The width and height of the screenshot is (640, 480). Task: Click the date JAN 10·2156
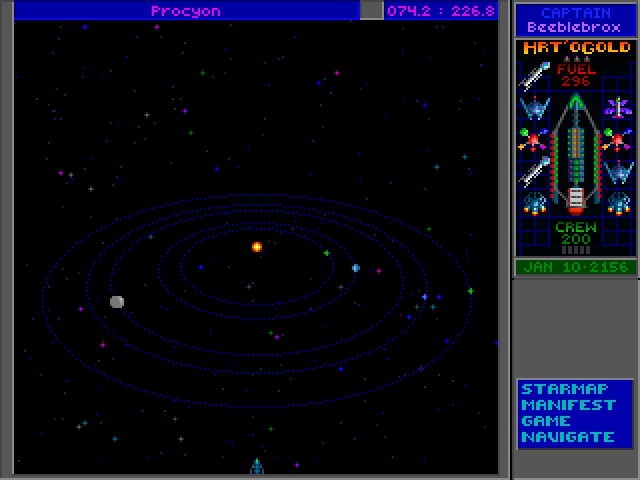576,267
